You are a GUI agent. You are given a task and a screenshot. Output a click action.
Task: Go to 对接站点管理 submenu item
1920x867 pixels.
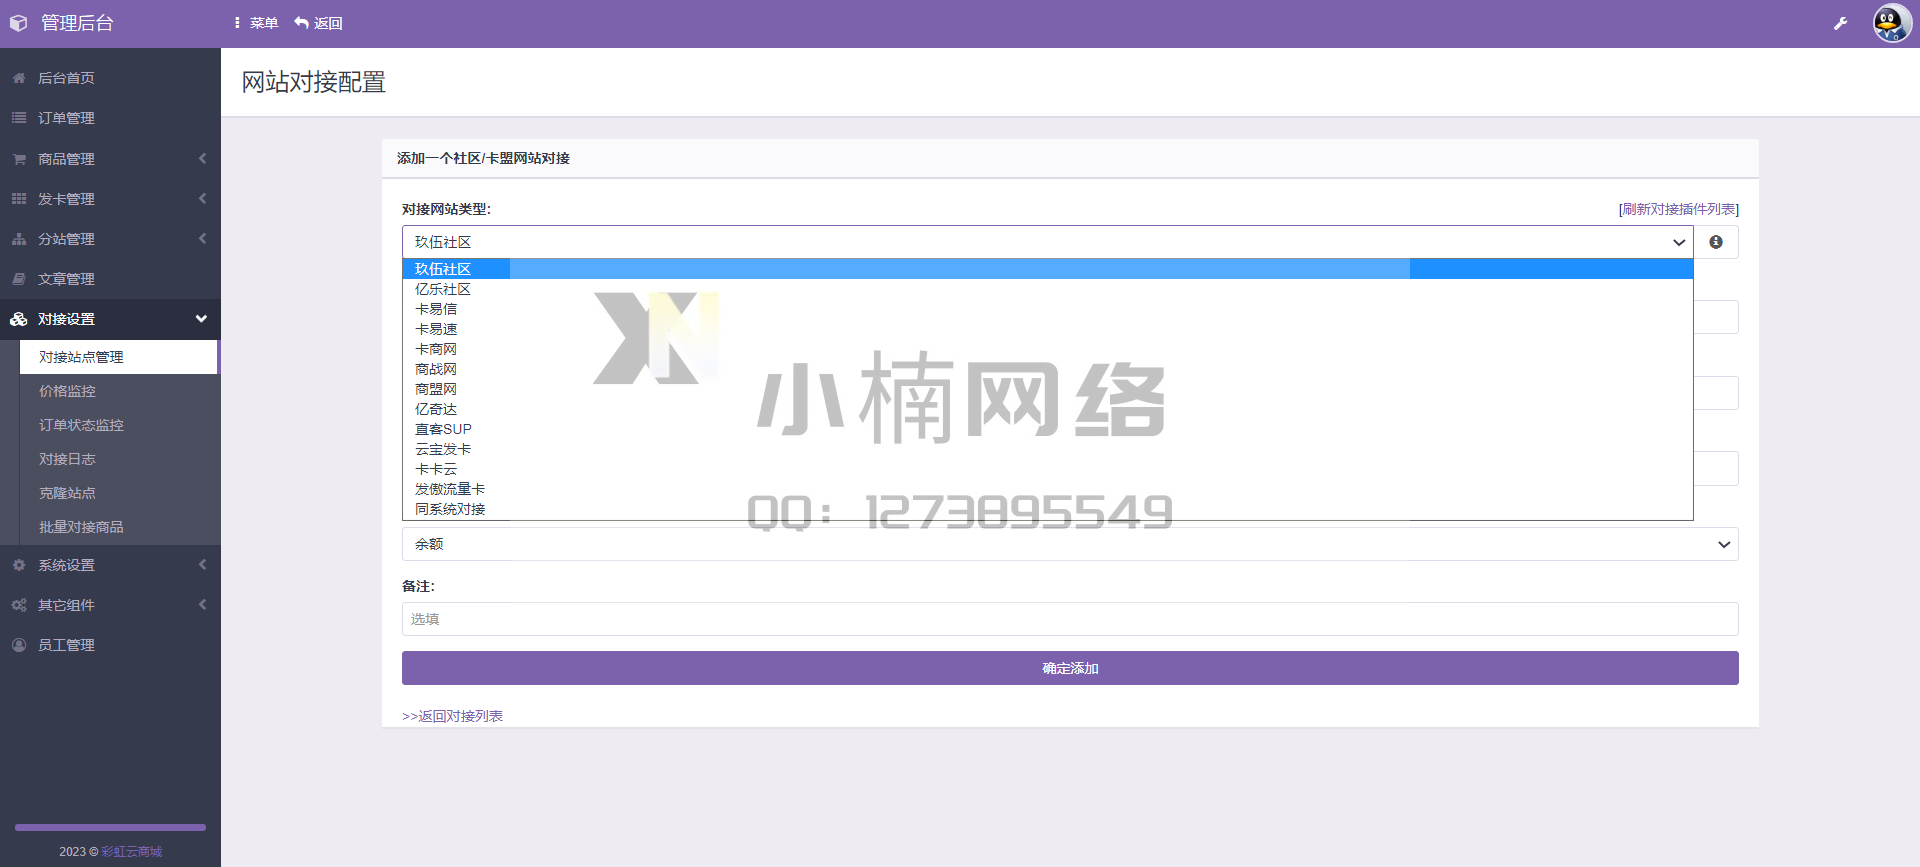click(x=119, y=357)
